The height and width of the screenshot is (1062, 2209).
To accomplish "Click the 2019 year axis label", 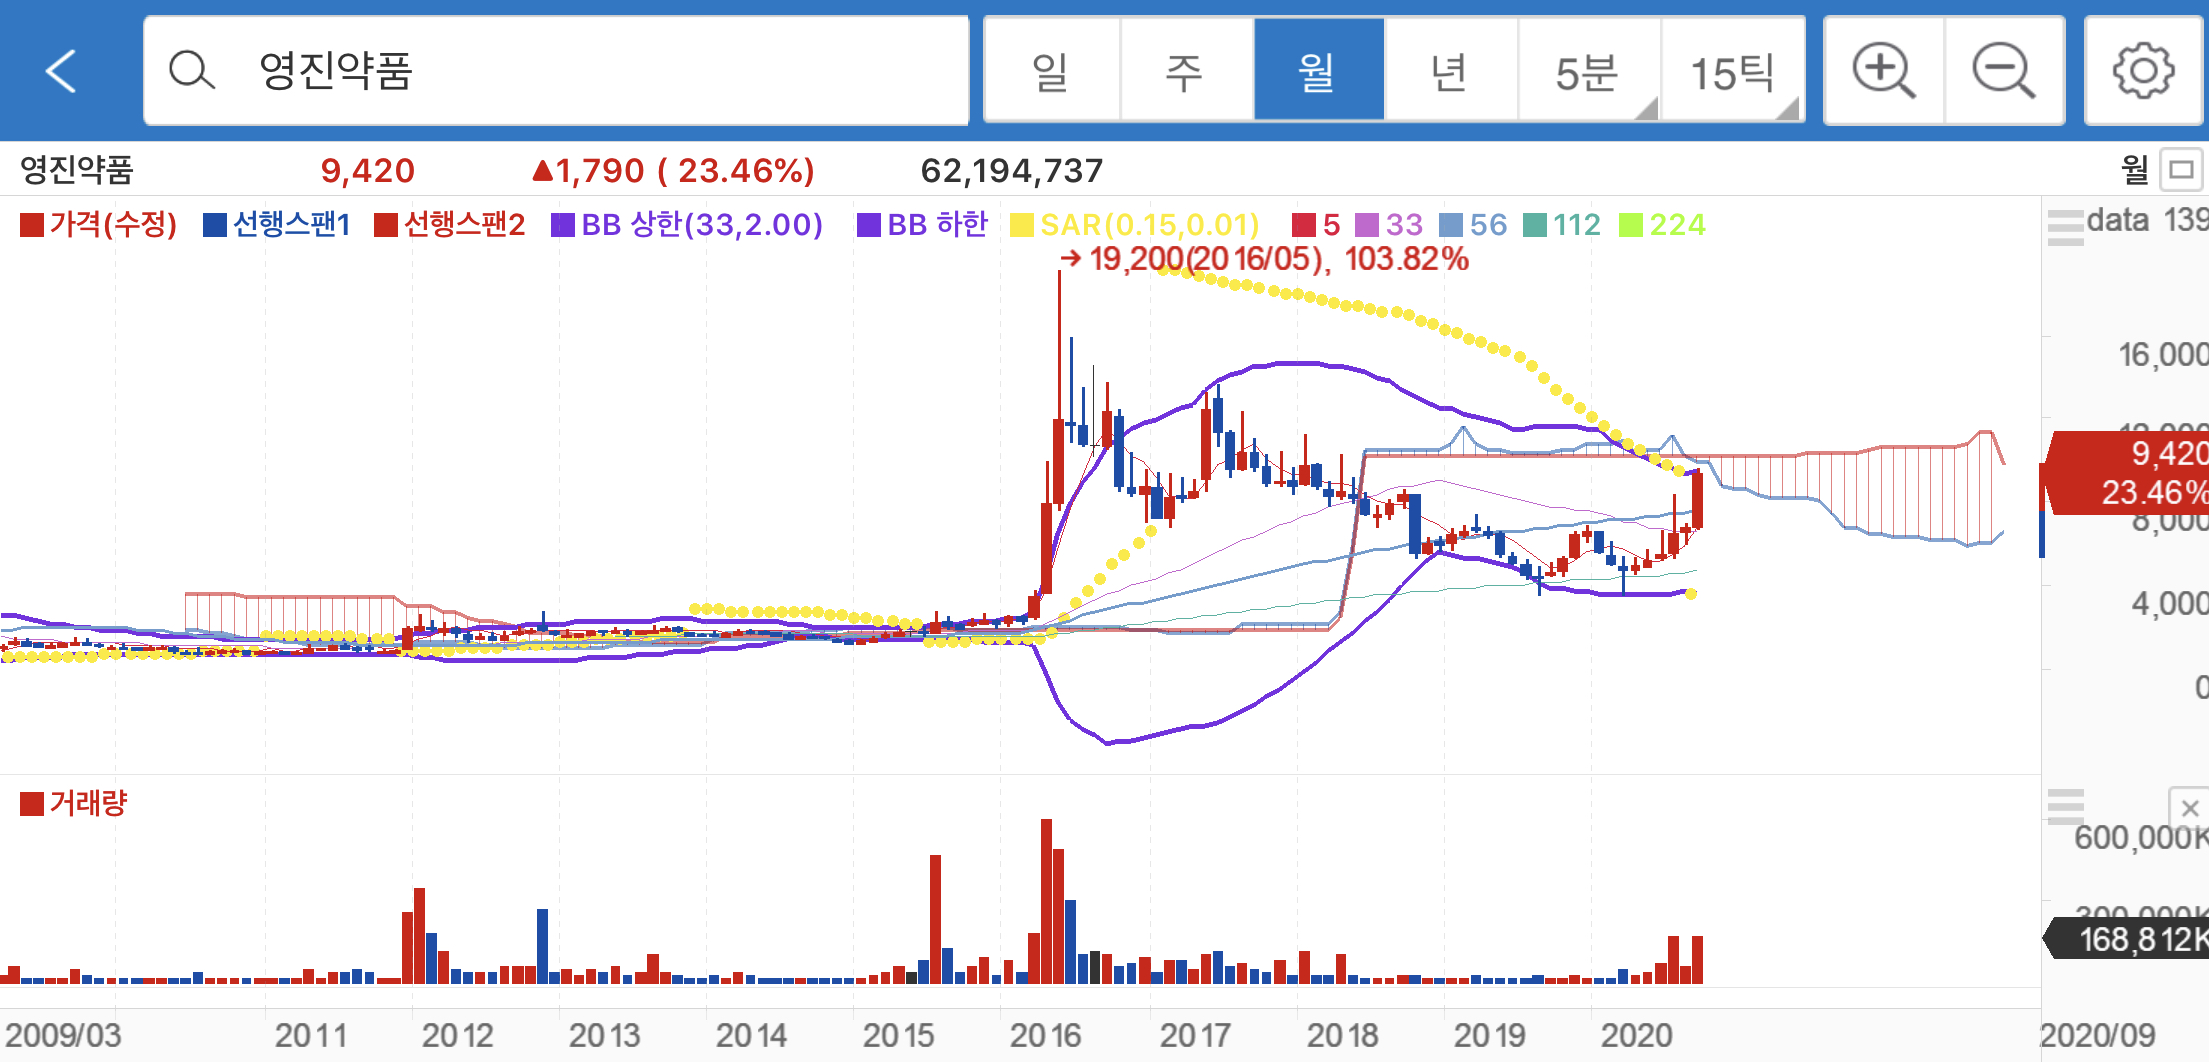I will [1489, 1035].
